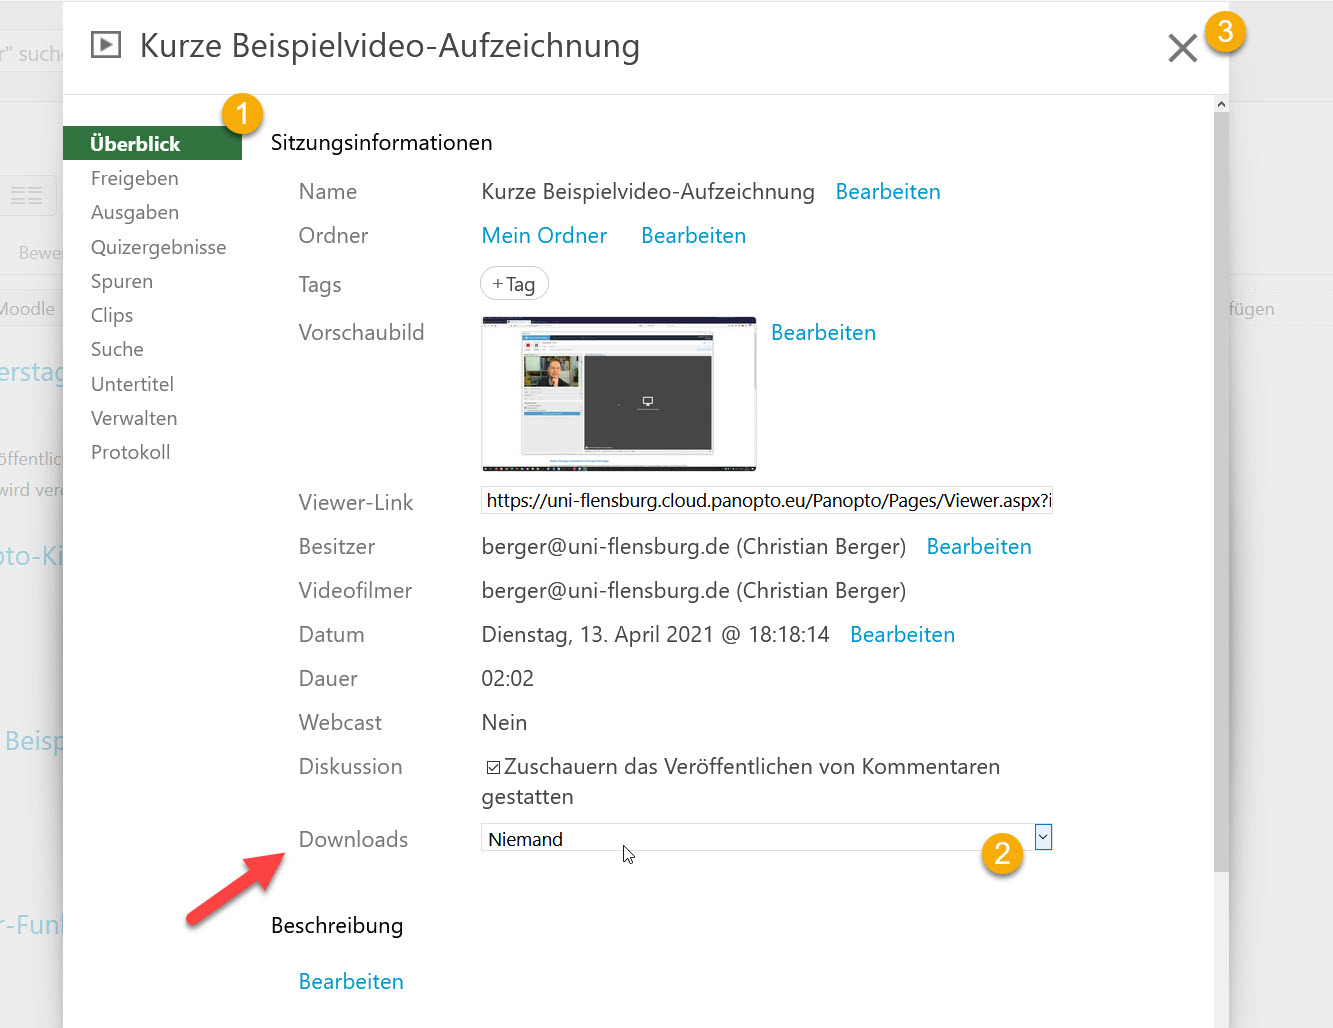Edit the Besitzer via Bearbeiten link
This screenshot has width=1333, height=1028.
pos(978,547)
